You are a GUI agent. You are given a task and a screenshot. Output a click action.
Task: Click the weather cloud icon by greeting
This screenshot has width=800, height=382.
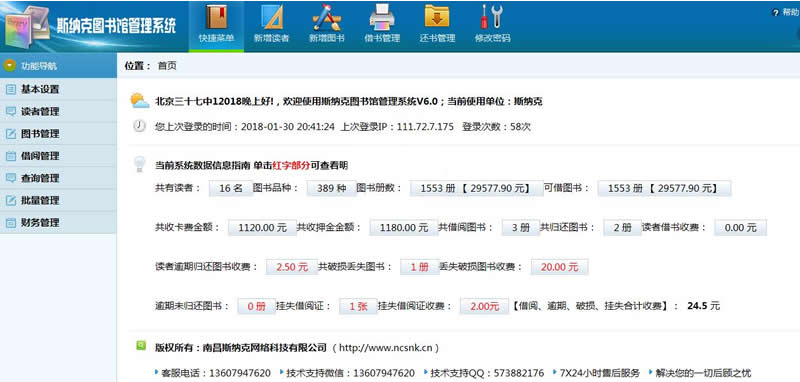[x=139, y=100]
